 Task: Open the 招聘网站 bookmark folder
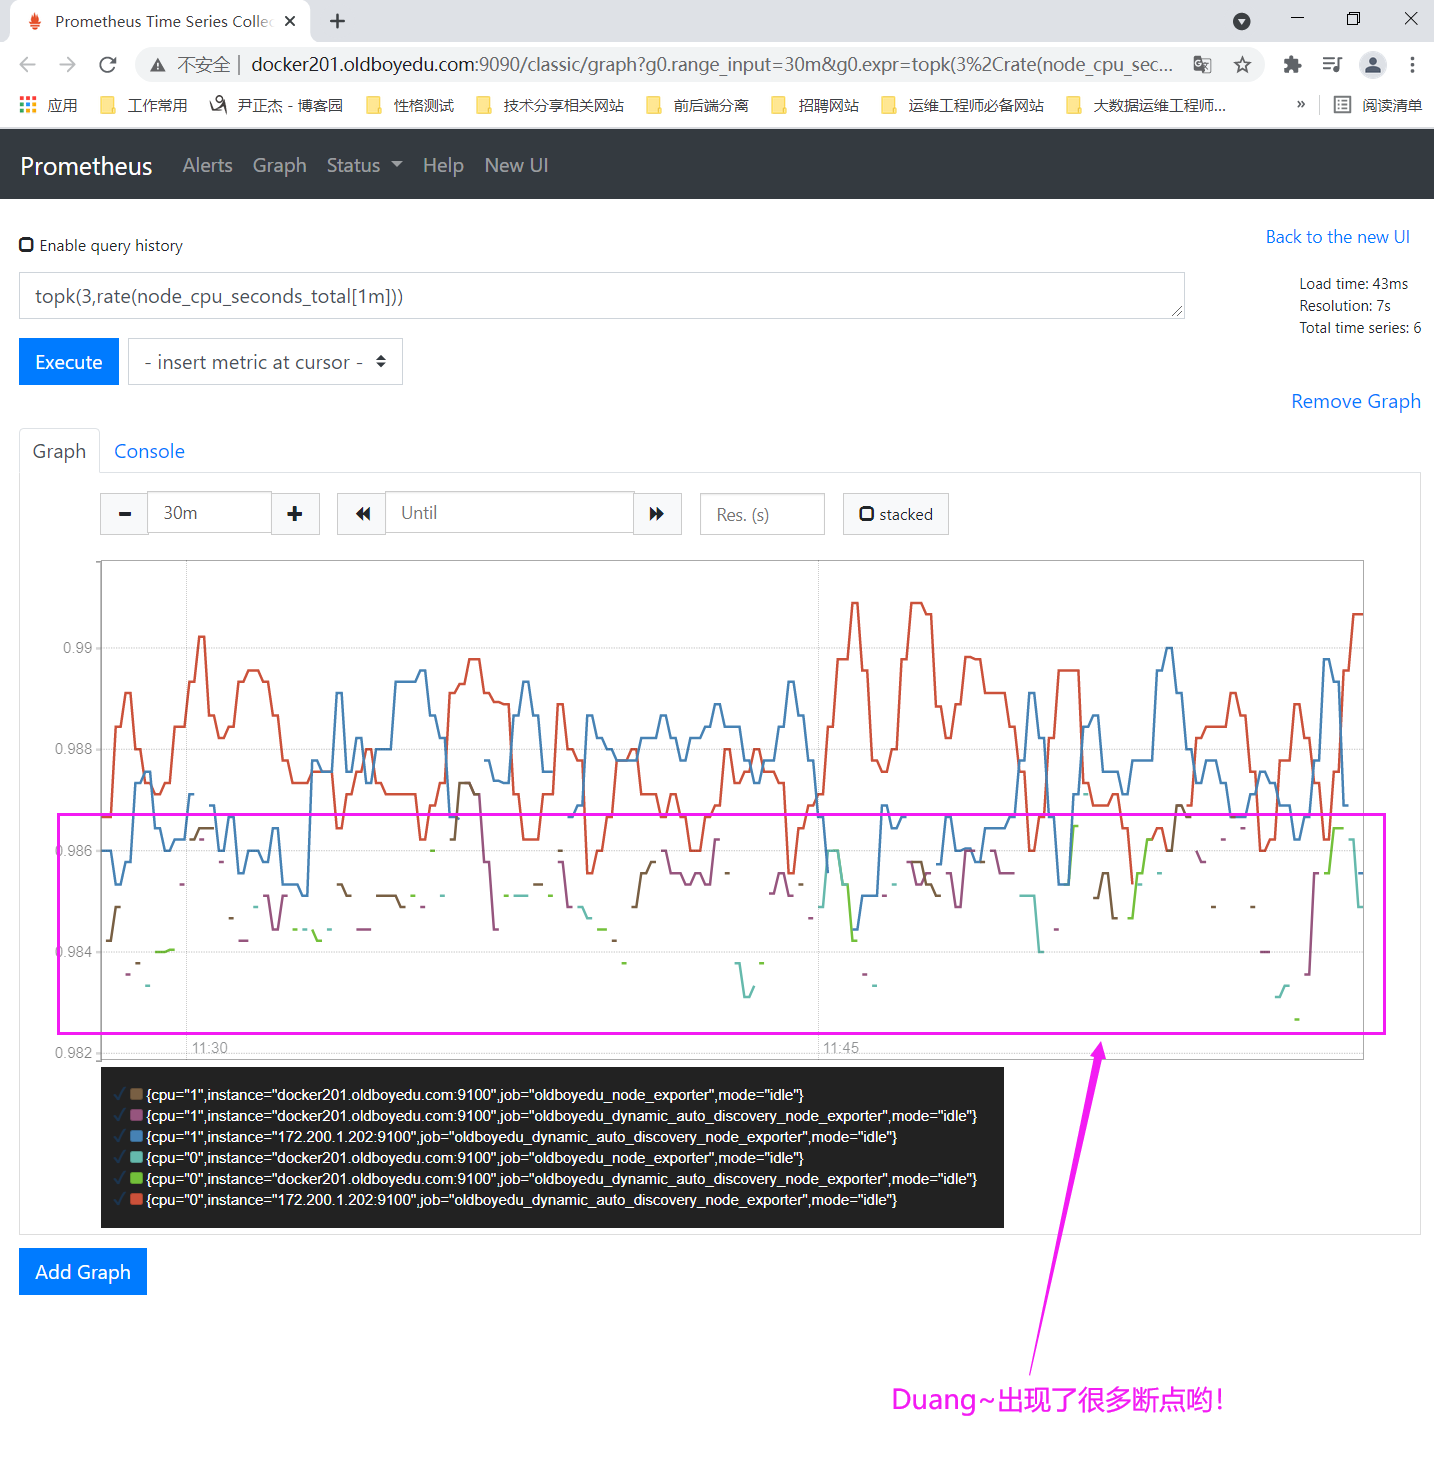(x=815, y=105)
